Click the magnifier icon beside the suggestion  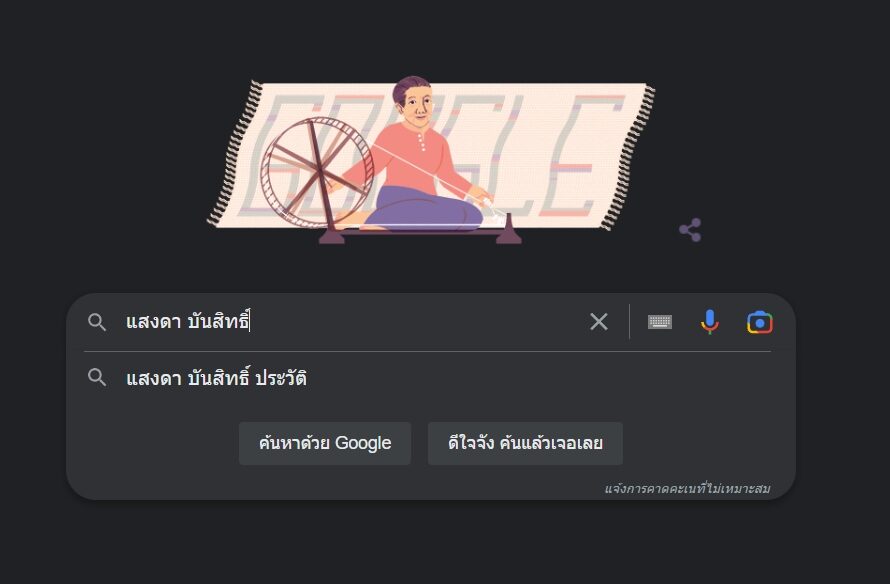coord(97,377)
